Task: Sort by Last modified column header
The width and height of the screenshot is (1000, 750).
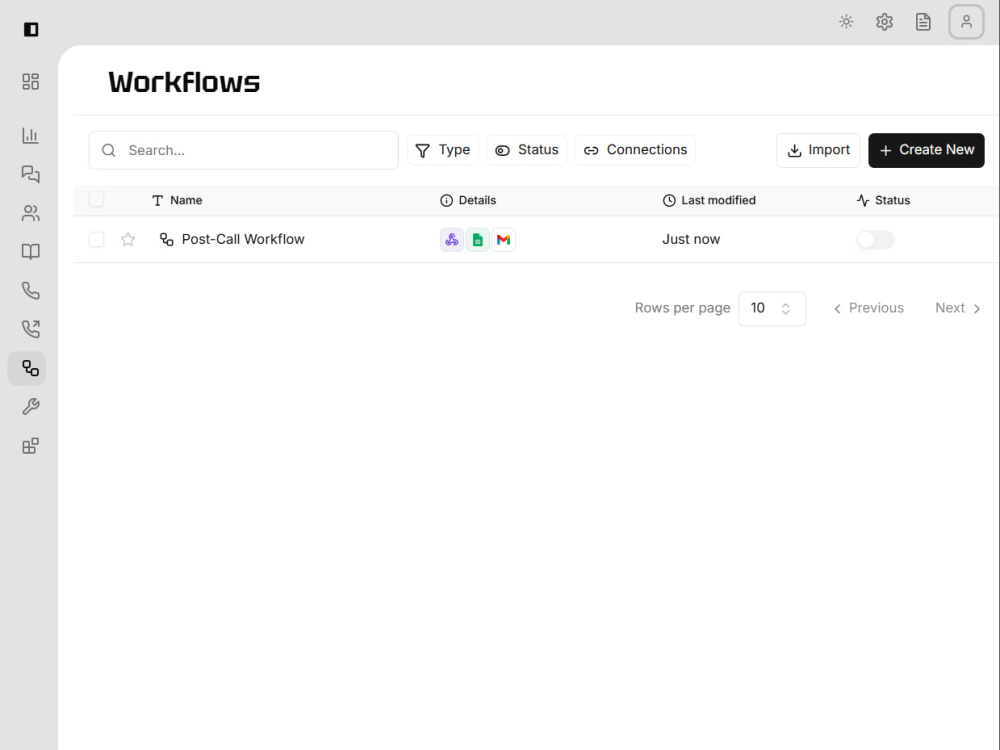Action: pyautogui.click(x=709, y=200)
